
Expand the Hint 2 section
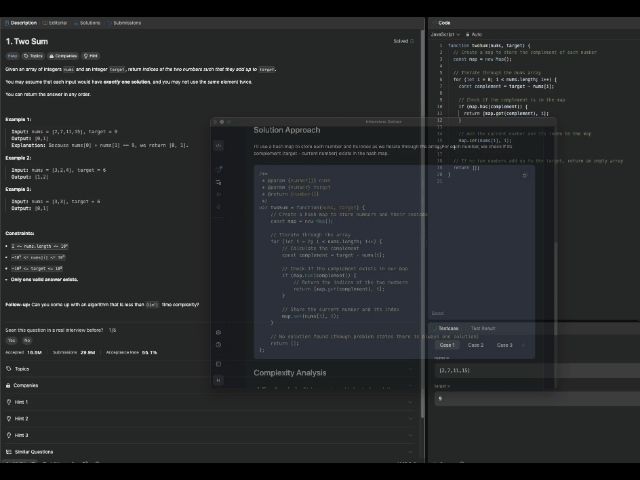tap(21, 419)
